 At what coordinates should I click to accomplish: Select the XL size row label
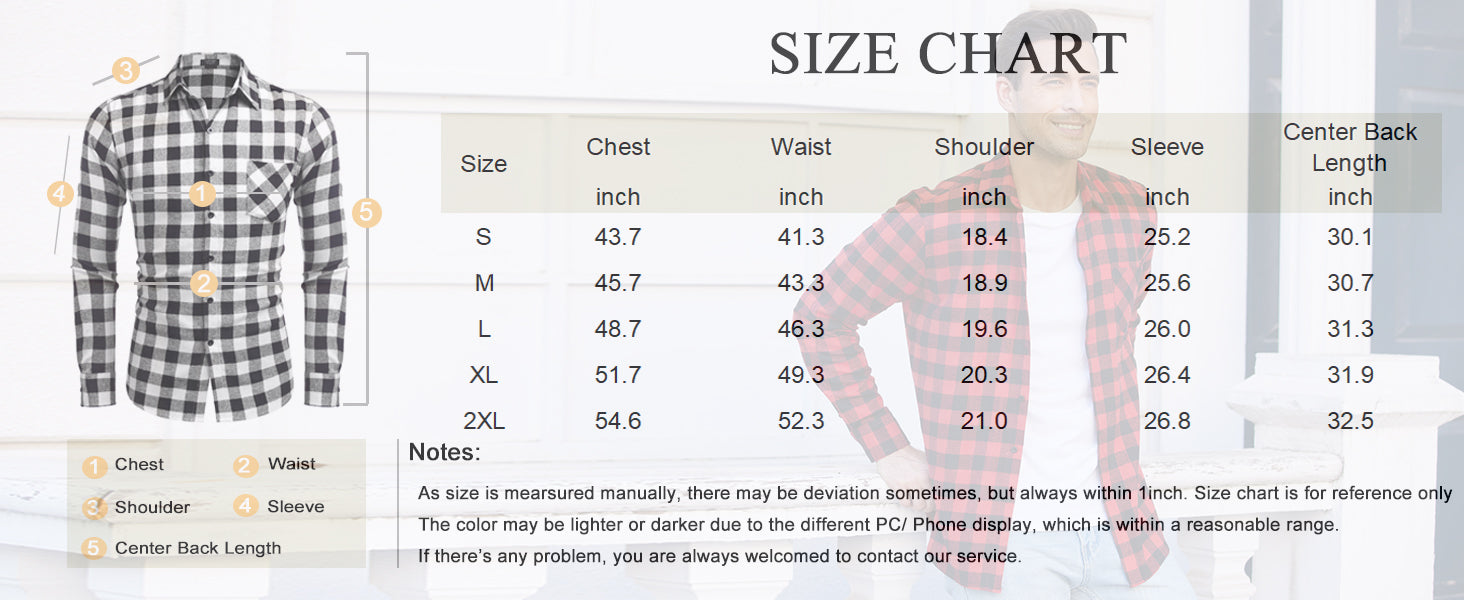pyautogui.click(x=484, y=375)
